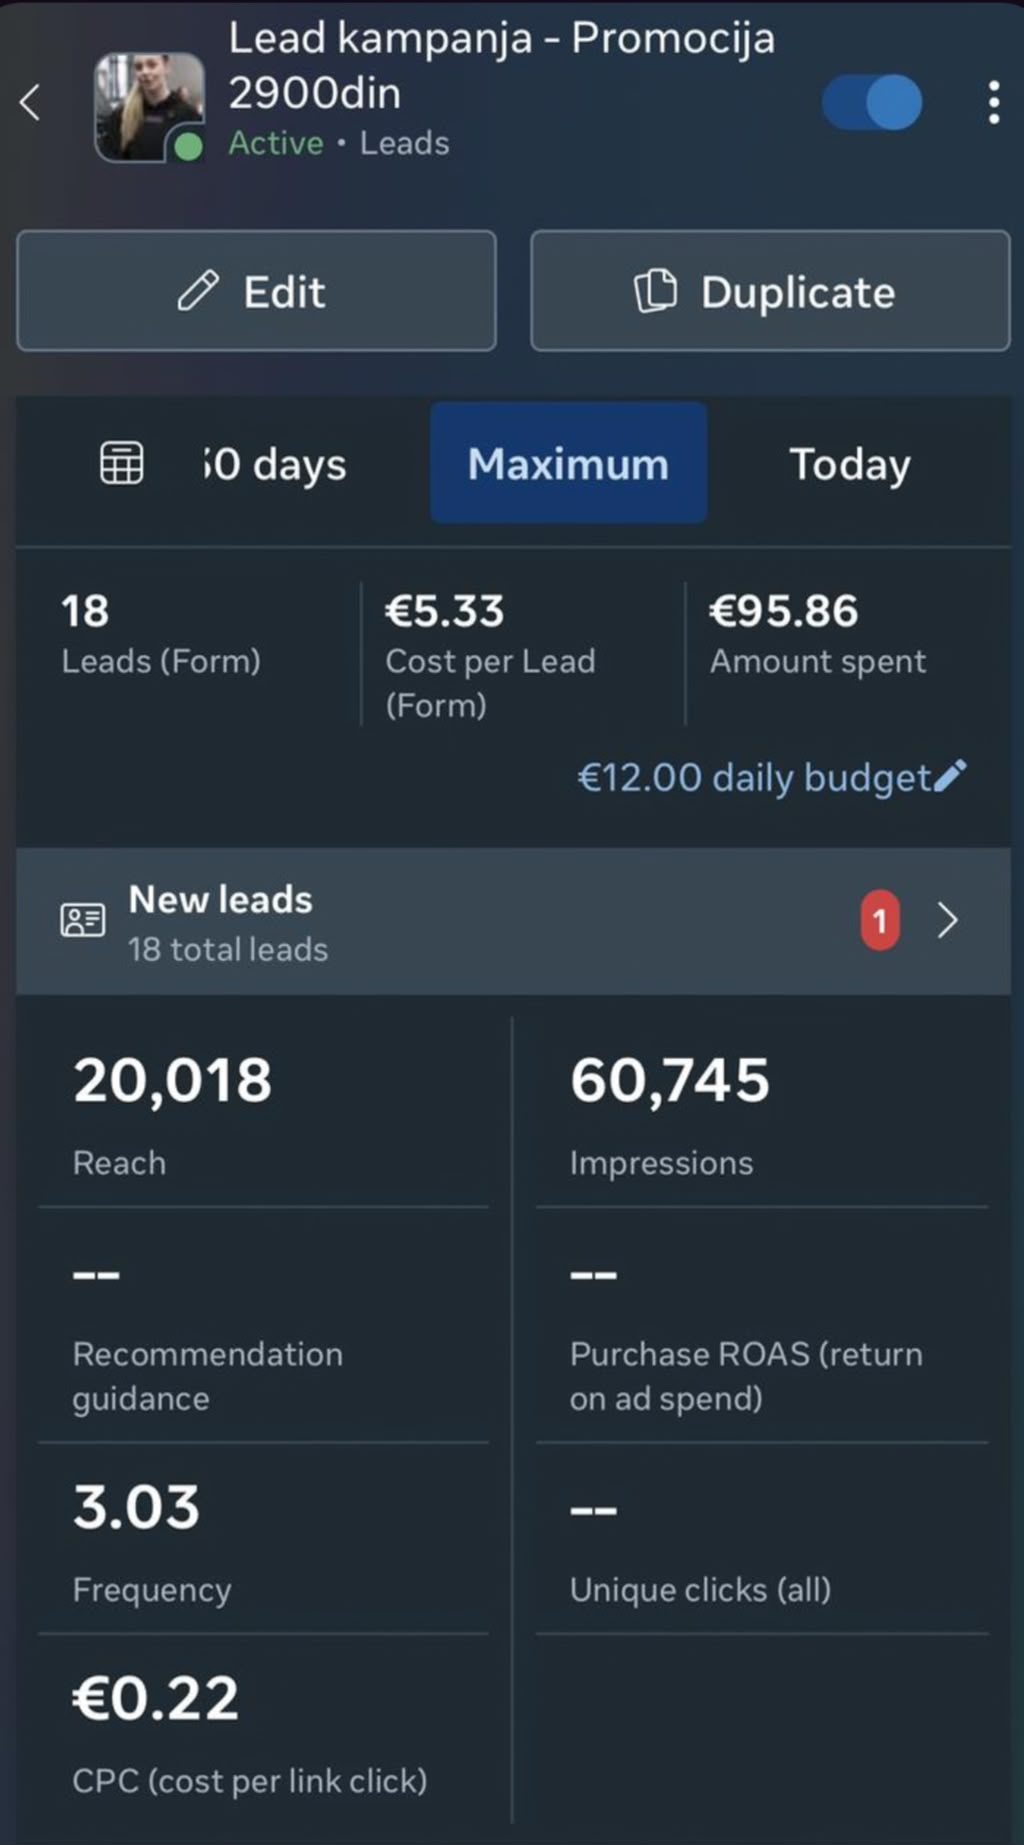The image size is (1024, 1845).
Task: Click the Duplicate button
Action: tap(770, 291)
